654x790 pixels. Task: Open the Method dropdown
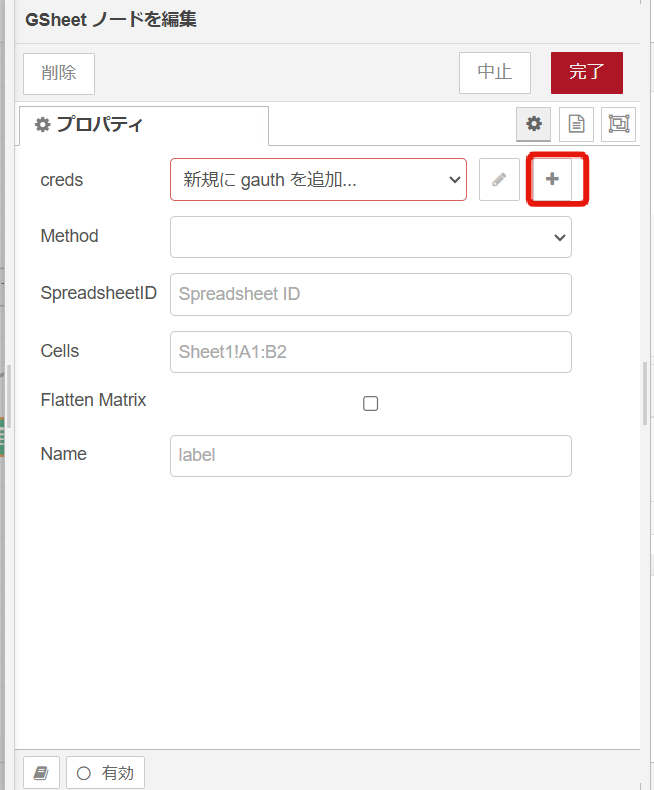pyautogui.click(x=371, y=237)
